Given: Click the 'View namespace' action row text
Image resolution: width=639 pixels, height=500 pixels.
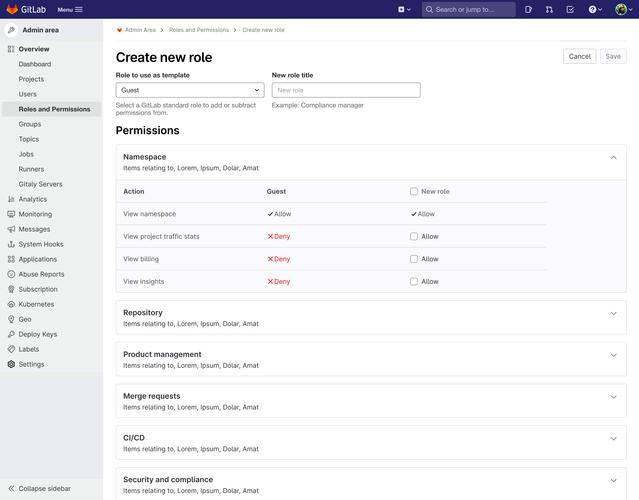Looking at the screenshot, I should tap(150, 214).
